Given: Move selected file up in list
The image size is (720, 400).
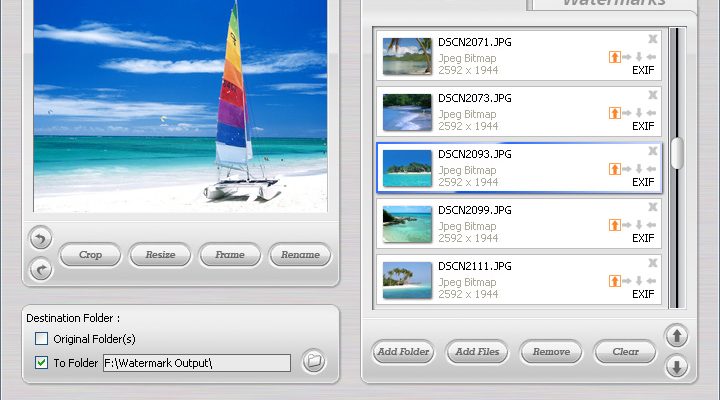Looking at the screenshot, I should click(676, 336).
